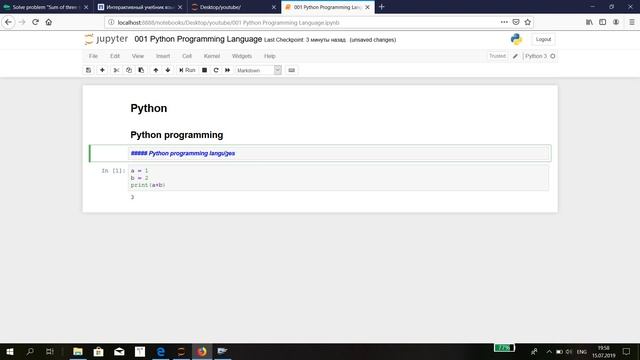The height and width of the screenshot is (360, 640).
Task: Open page actions three dots menu
Action: point(504,22)
